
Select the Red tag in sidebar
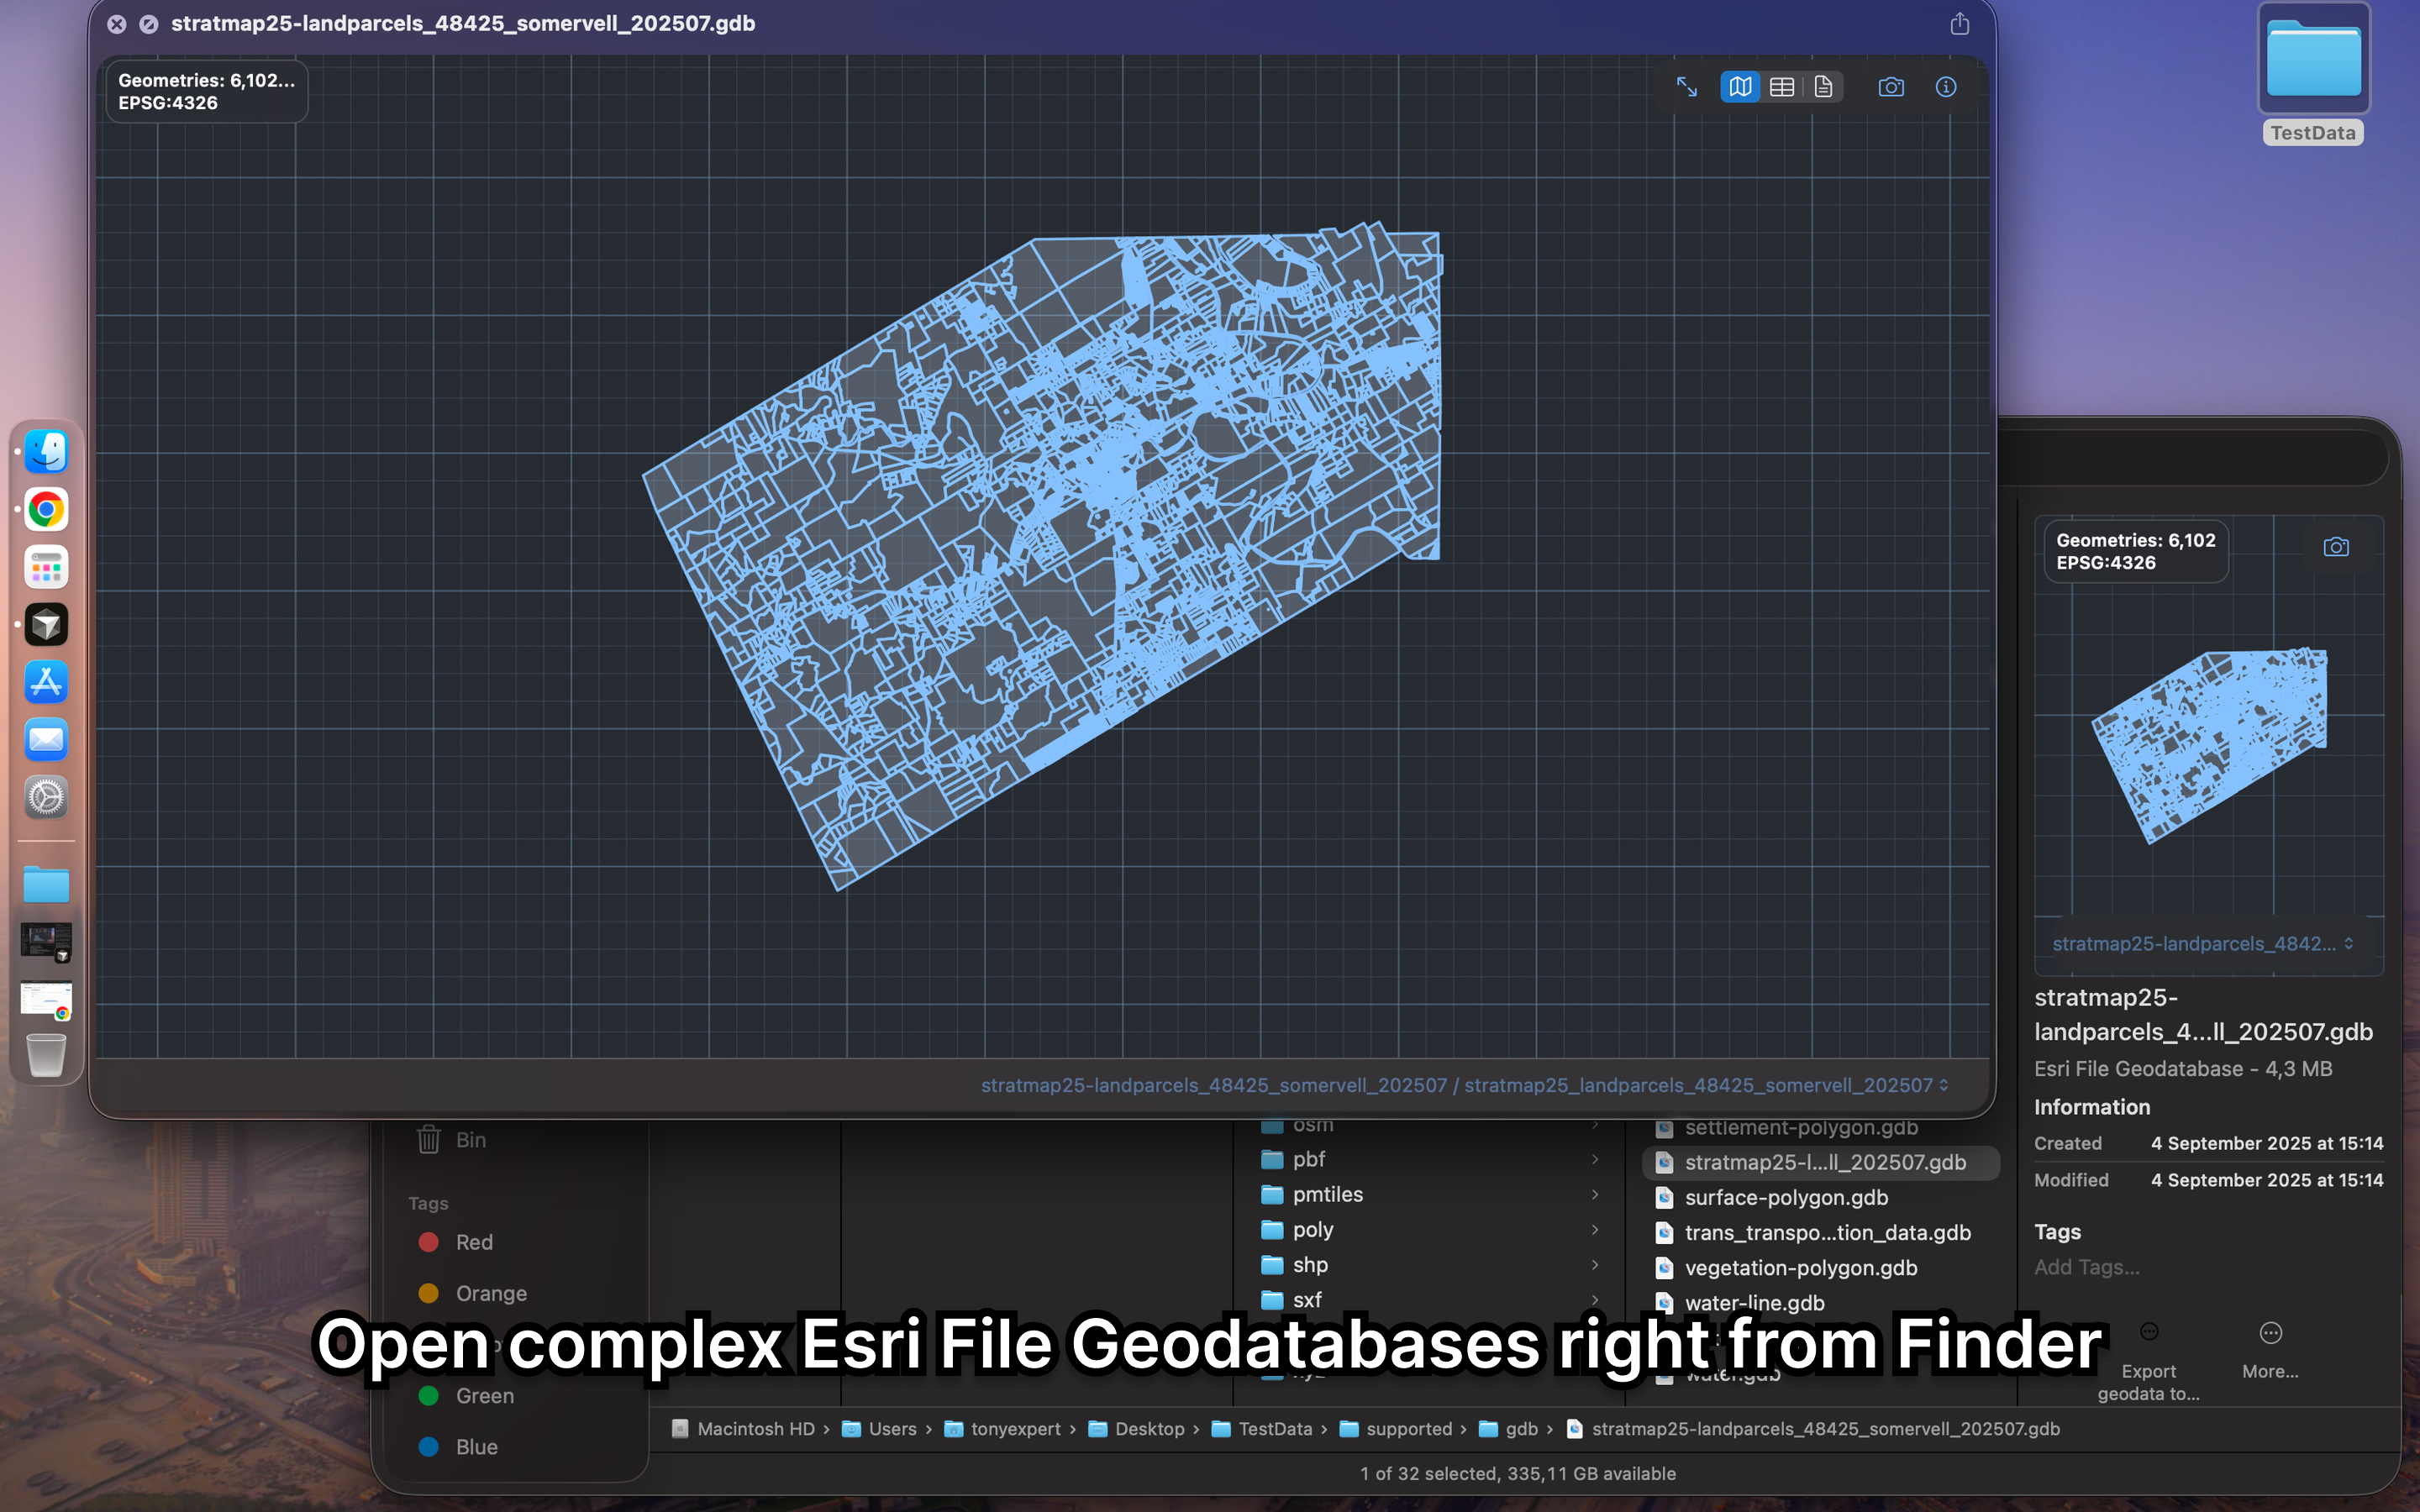(473, 1242)
